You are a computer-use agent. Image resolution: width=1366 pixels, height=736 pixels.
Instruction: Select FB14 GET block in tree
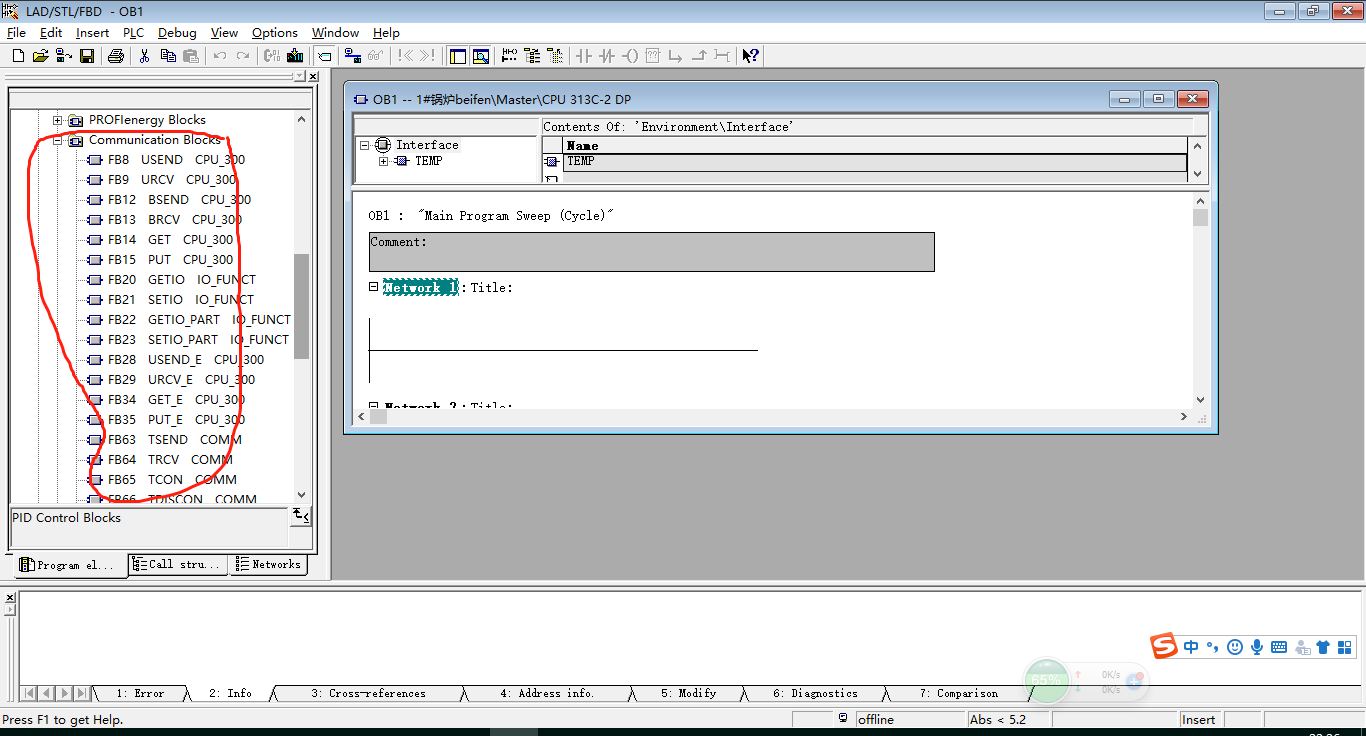[x=158, y=240]
